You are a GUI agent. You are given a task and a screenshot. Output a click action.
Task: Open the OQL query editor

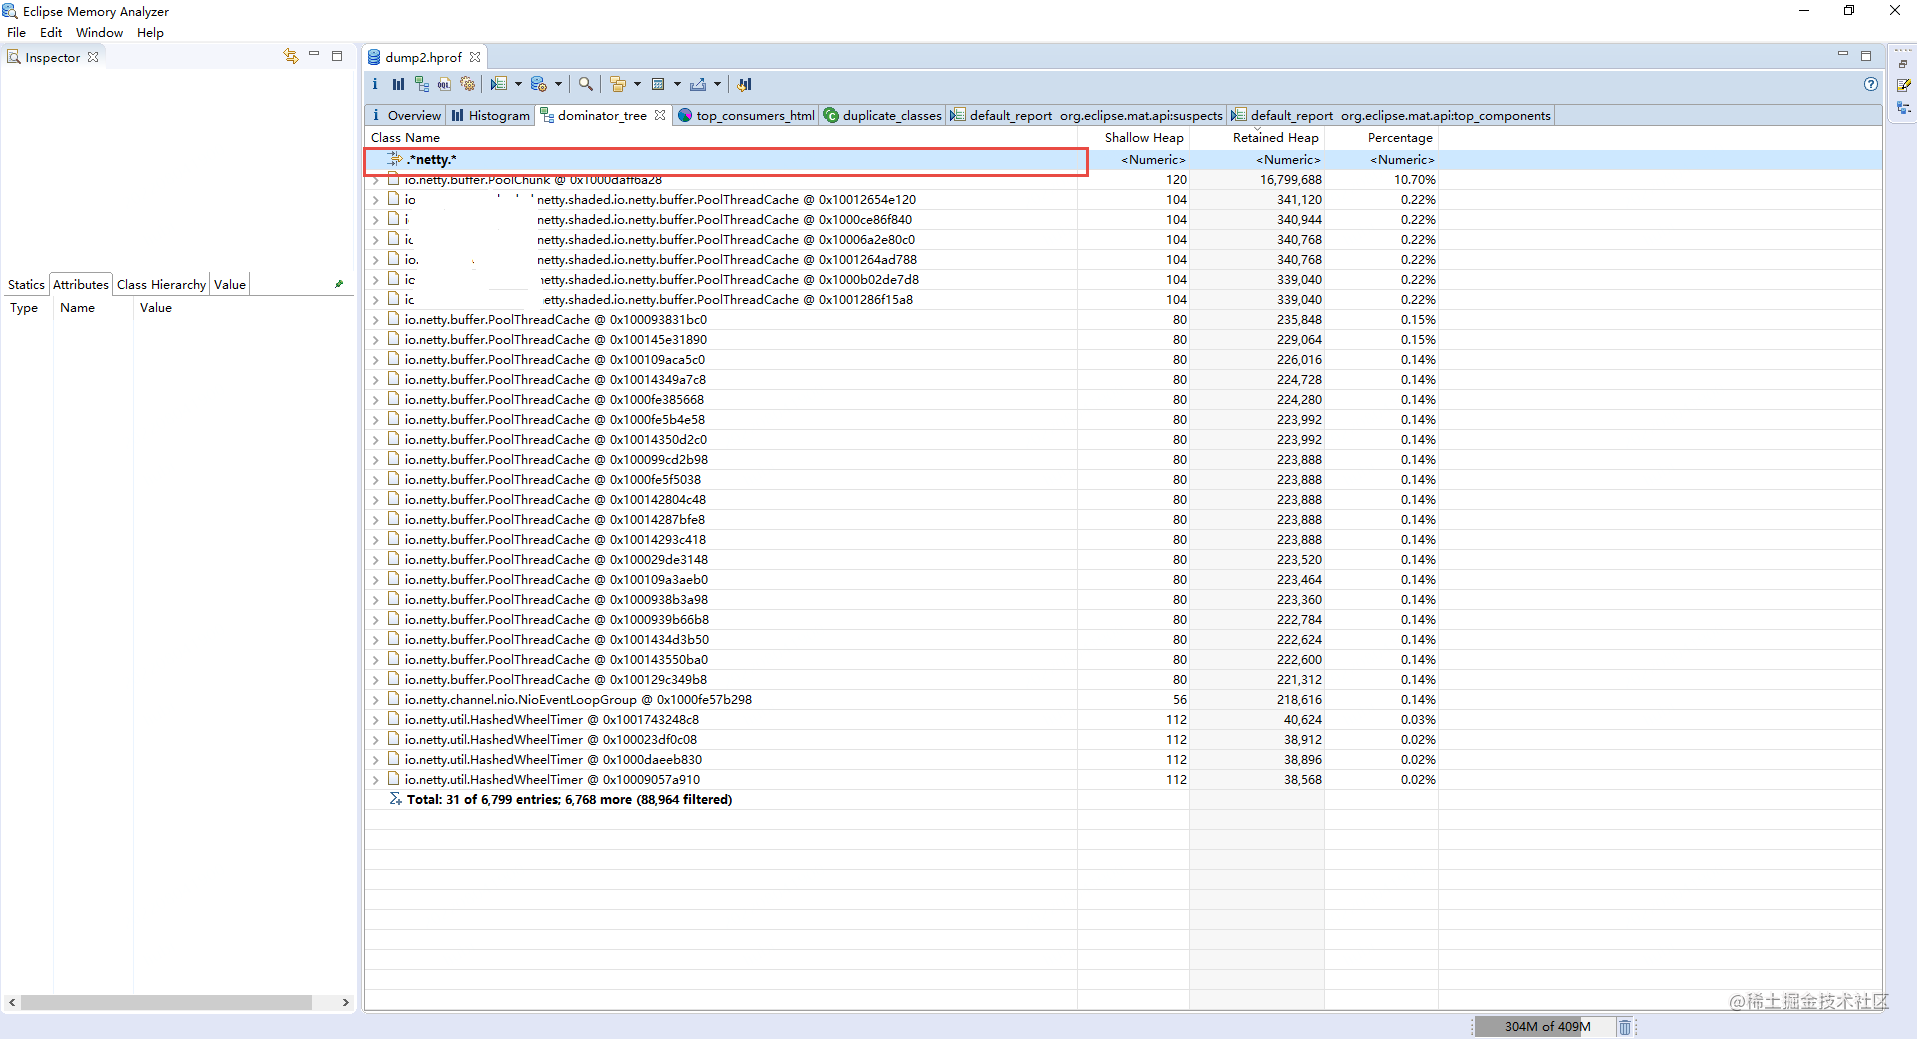click(444, 84)
